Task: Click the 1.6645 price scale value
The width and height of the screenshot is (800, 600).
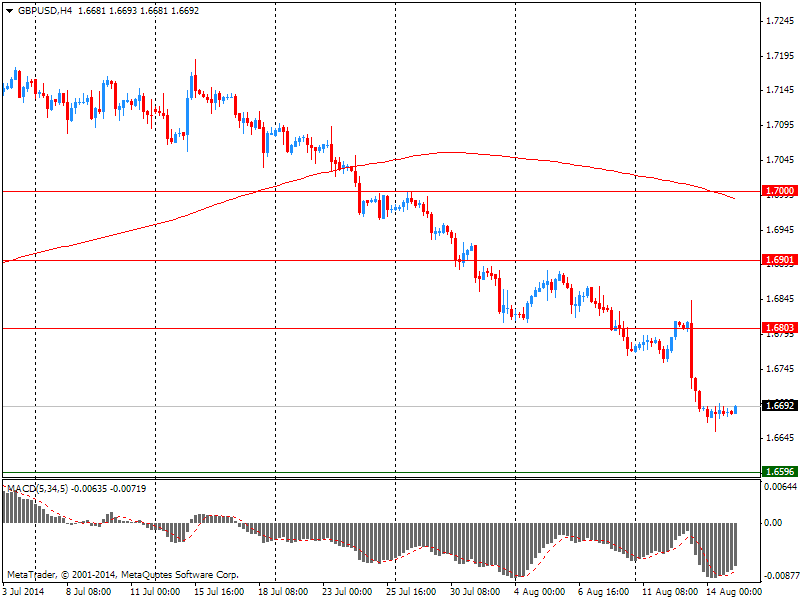Action: point(781,438)
